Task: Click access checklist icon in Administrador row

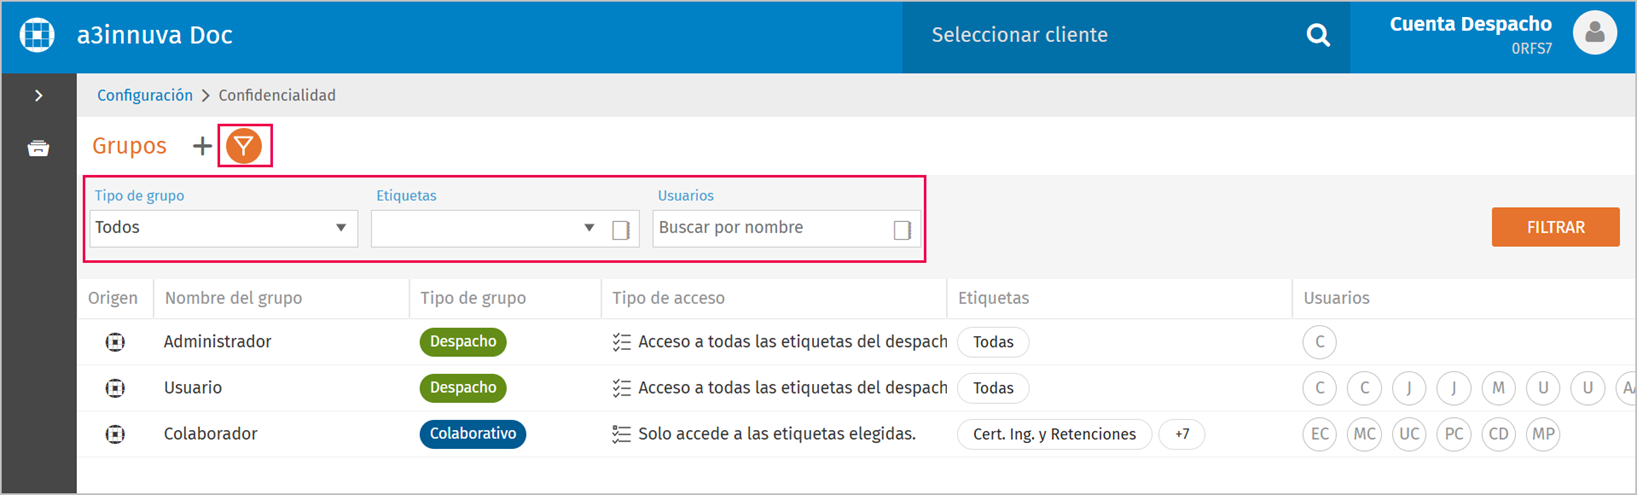Action: pos(621,342)
